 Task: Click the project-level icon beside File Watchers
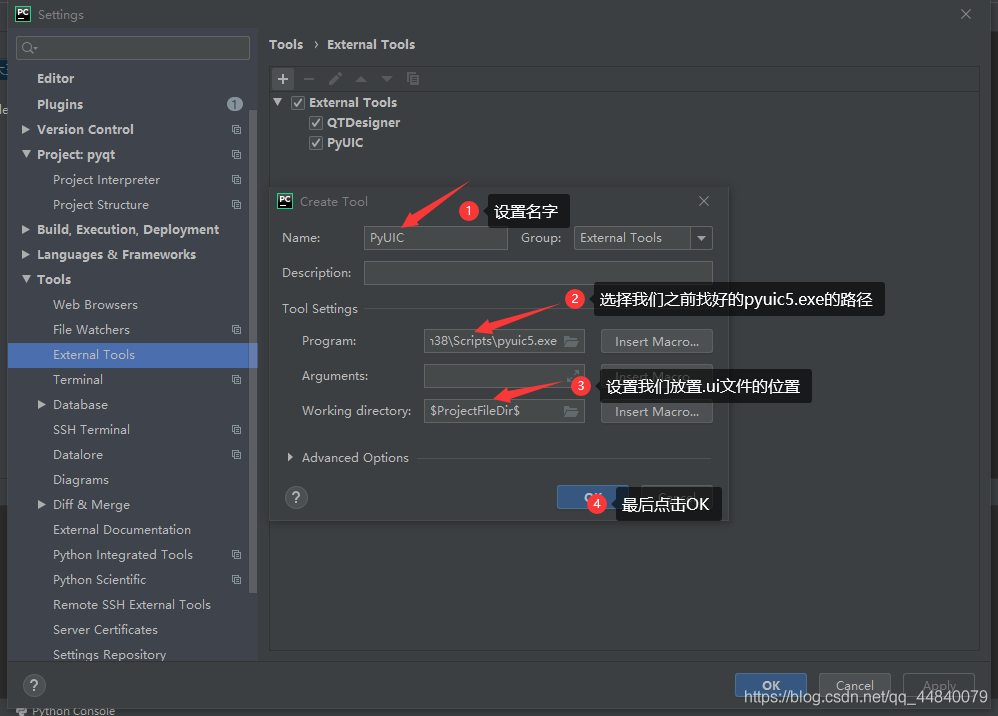click(237, 330)
